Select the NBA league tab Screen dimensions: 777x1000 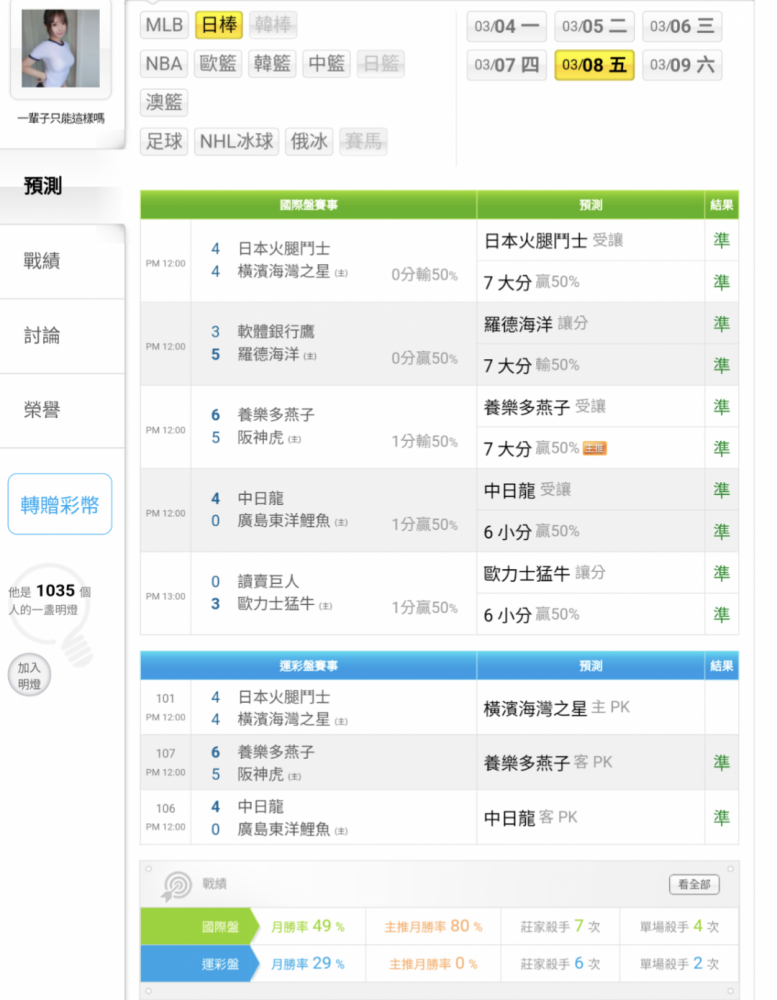point(165,64)
